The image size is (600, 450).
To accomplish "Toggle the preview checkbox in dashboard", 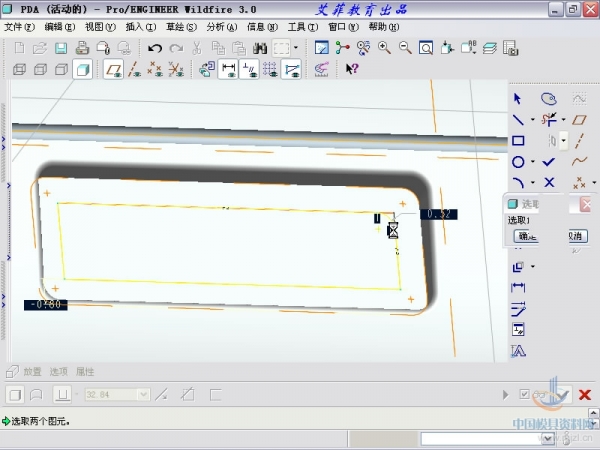I will point(525,395).
